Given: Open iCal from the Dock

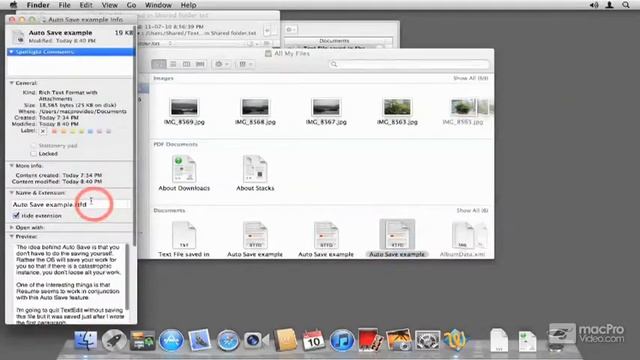Looking at the screenshot, I should pyautogui.click(x=313, y=340).
